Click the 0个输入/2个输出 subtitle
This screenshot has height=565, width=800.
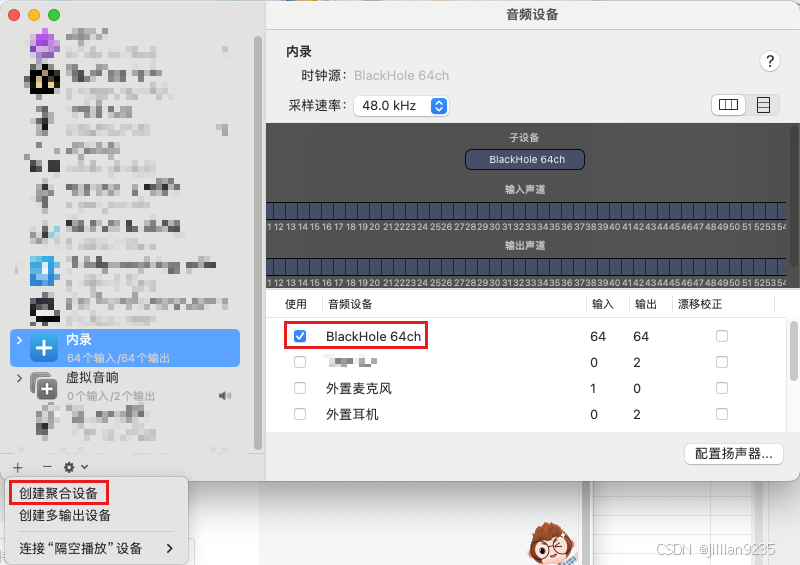pyautogui.click(x=111, y=396)
